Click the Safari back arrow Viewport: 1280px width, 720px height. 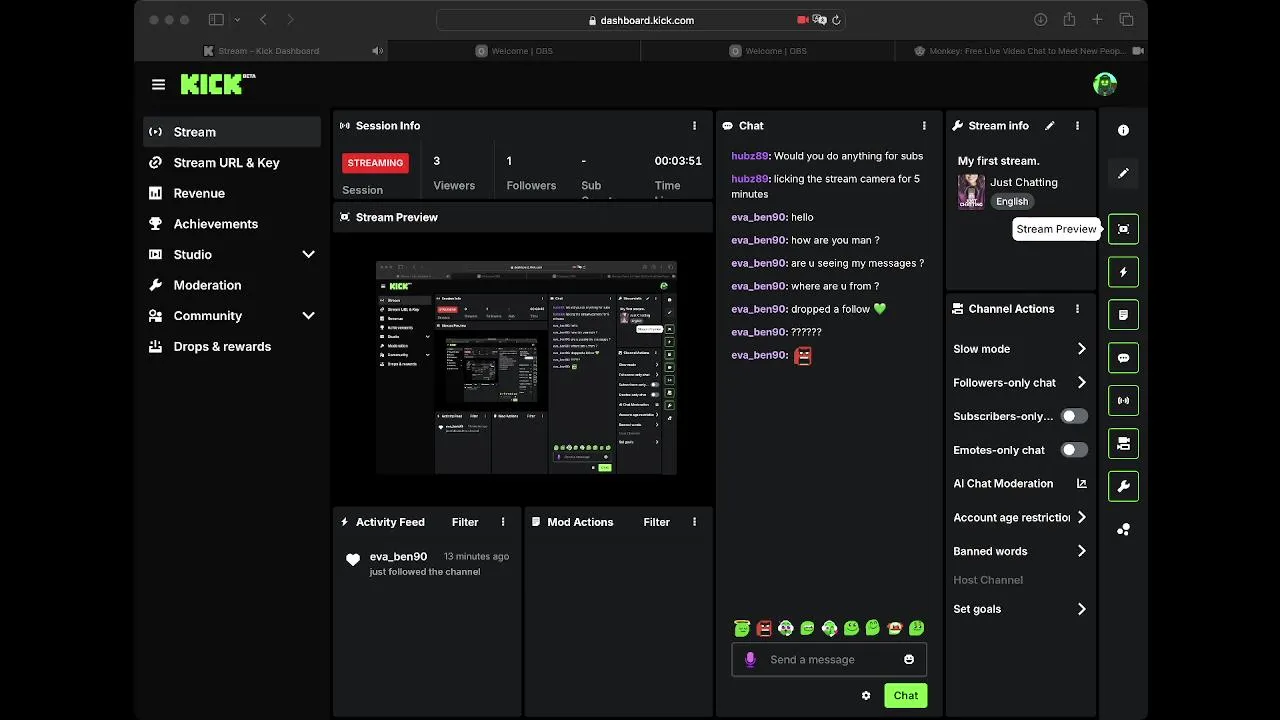[263, 20]
